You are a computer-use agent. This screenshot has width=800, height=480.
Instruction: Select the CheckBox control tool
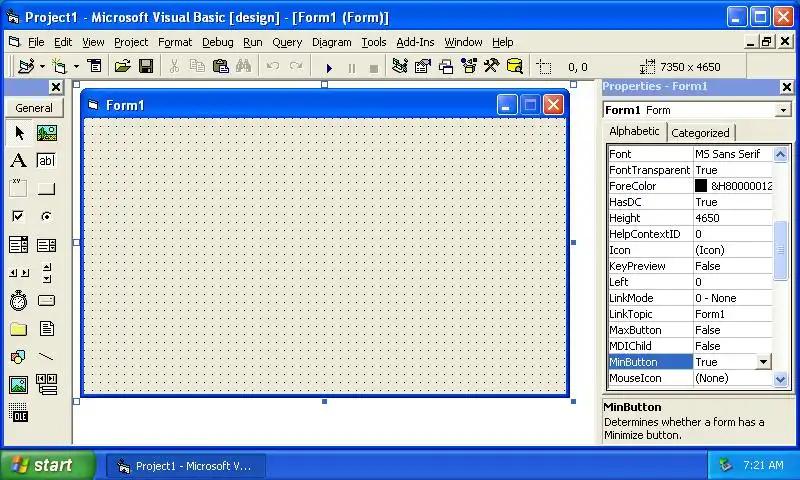point(19,216)
